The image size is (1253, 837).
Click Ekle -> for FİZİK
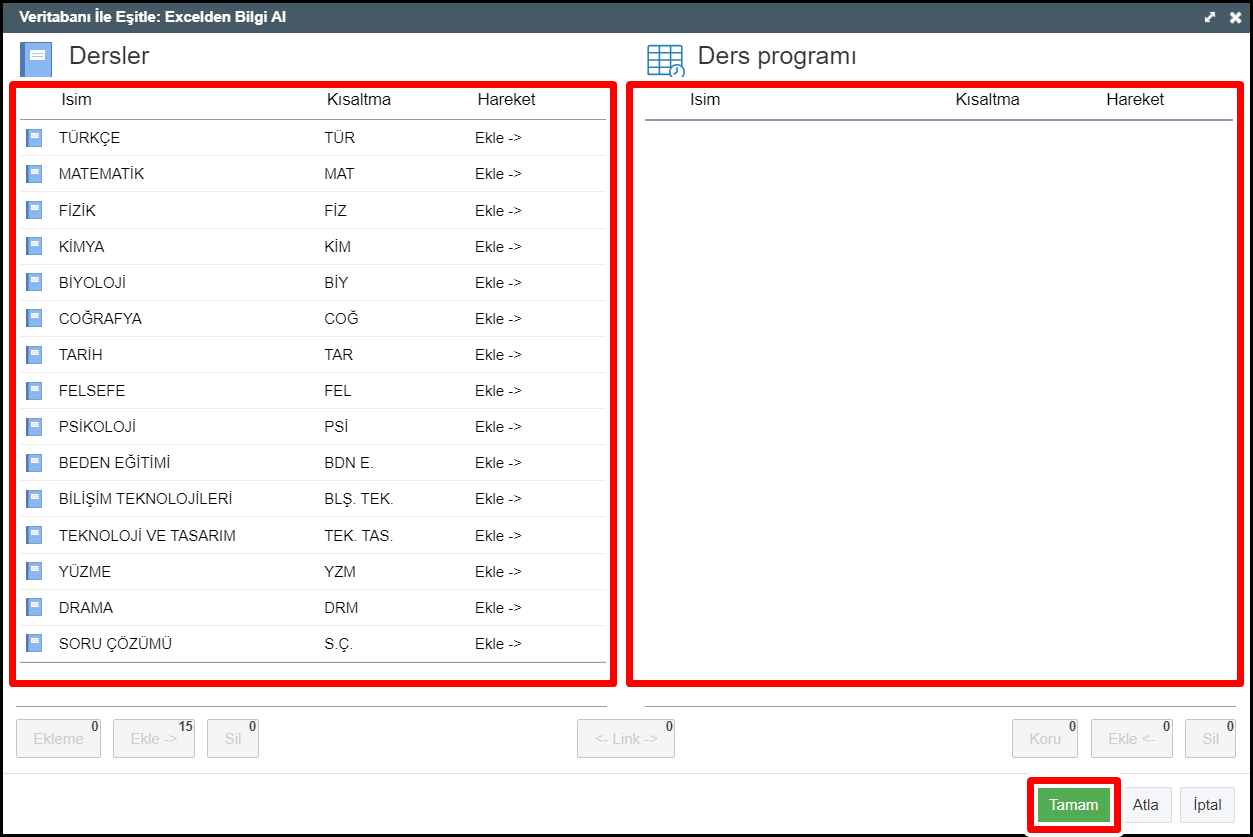click(498, 210)
